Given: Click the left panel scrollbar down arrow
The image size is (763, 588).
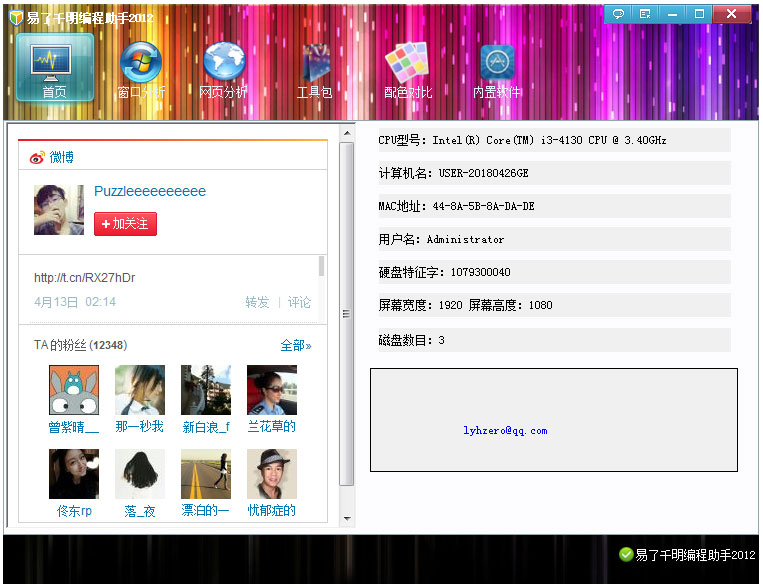Looking at the screenshot, I should [347, 519].
